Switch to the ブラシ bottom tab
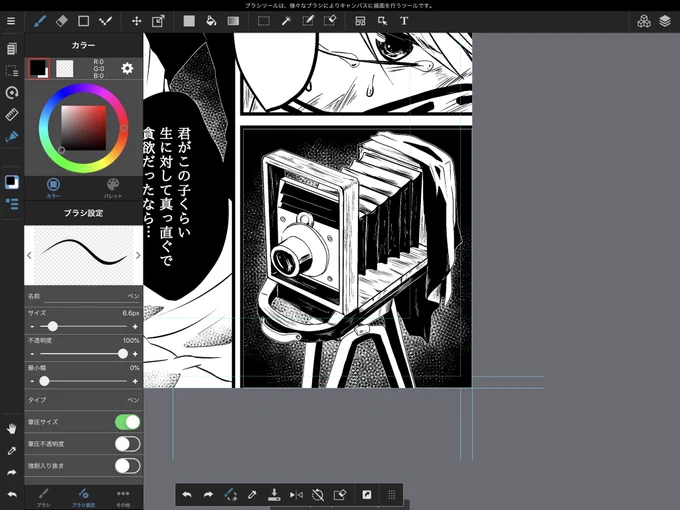Viewport: 680px width, 510px height. pos(43,498)
